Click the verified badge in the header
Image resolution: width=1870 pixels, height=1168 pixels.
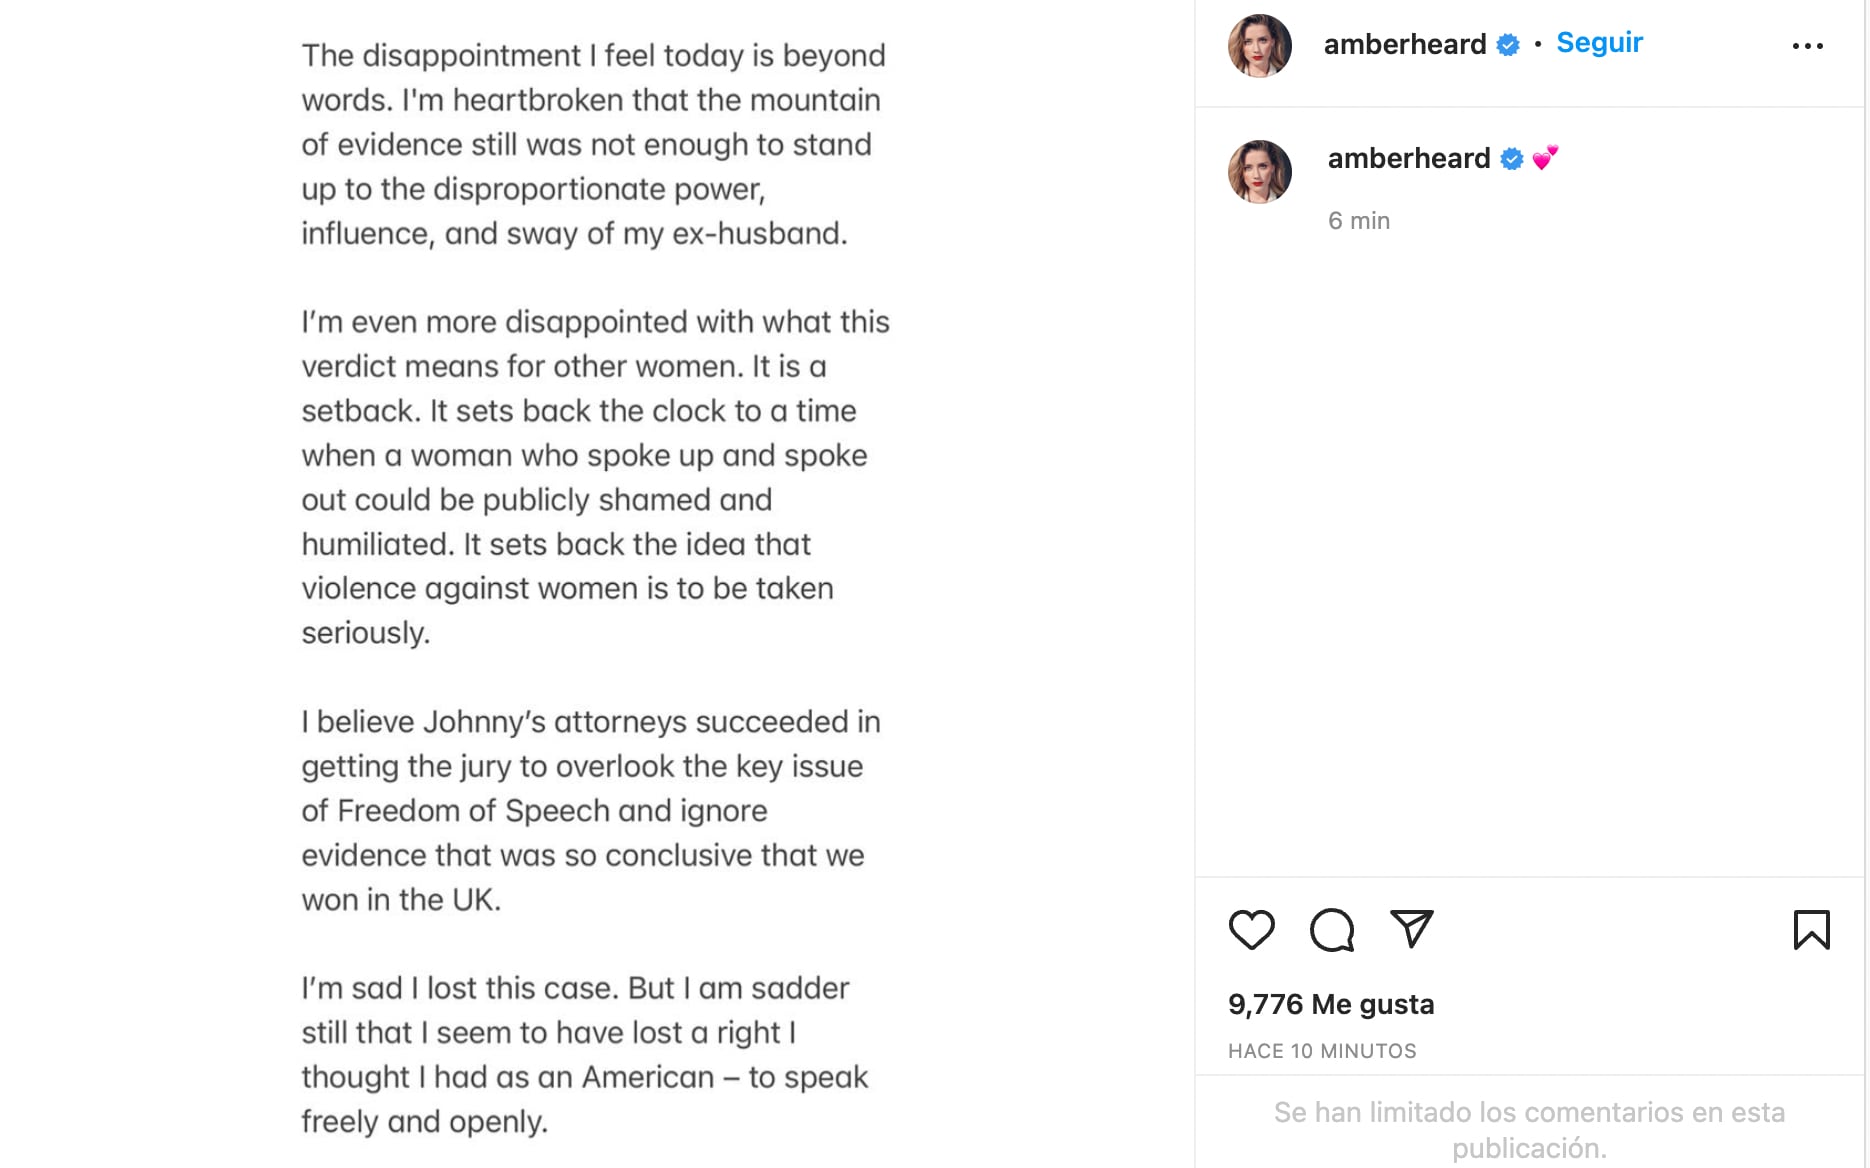click(1508, 45)
